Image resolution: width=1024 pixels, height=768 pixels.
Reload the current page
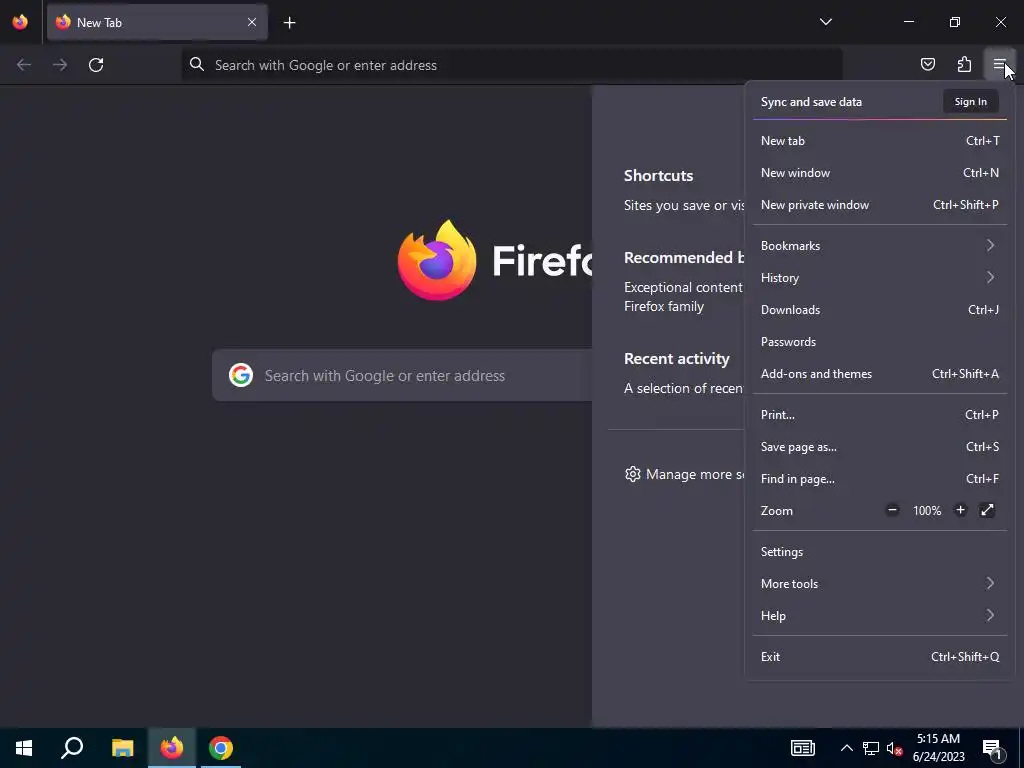pyautogui.click(x=96, y=65)
